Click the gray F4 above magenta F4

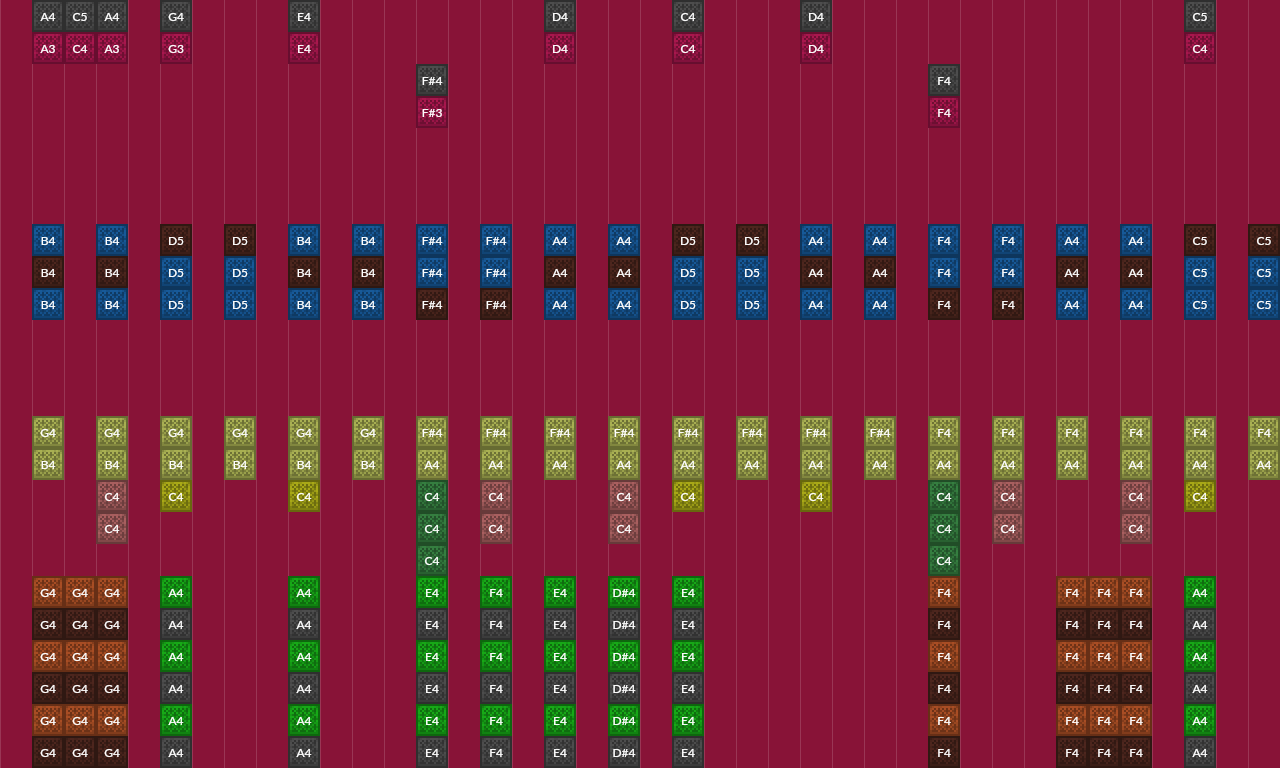(944, 81)
